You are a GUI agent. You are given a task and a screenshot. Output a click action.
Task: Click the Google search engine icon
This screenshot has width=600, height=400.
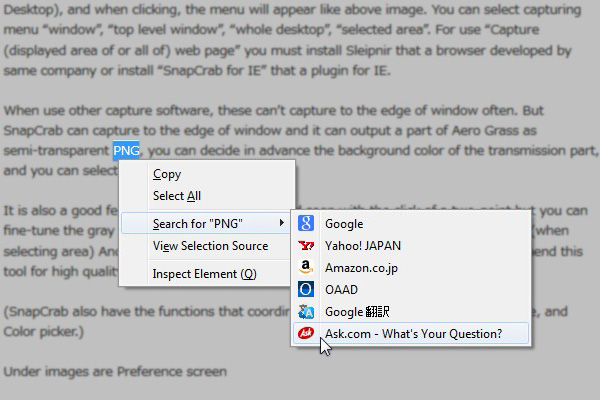click(306, 223)
